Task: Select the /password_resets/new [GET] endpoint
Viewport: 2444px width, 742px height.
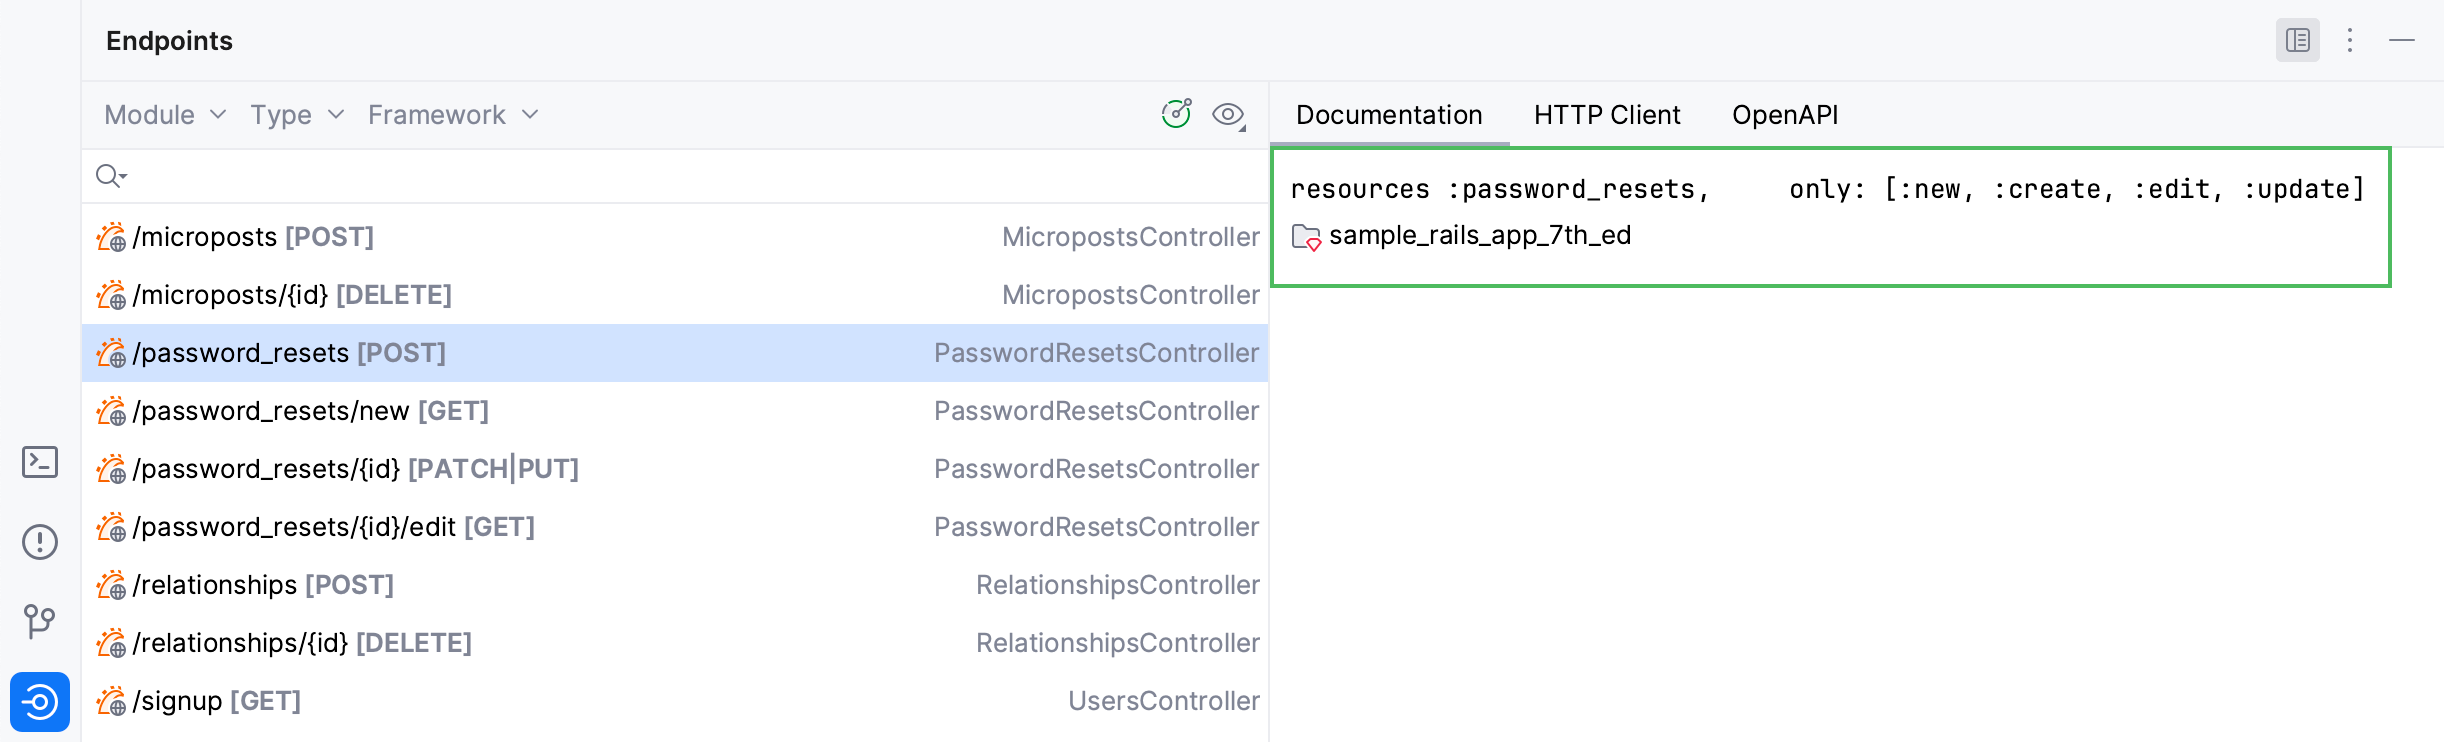Action: 310,411
